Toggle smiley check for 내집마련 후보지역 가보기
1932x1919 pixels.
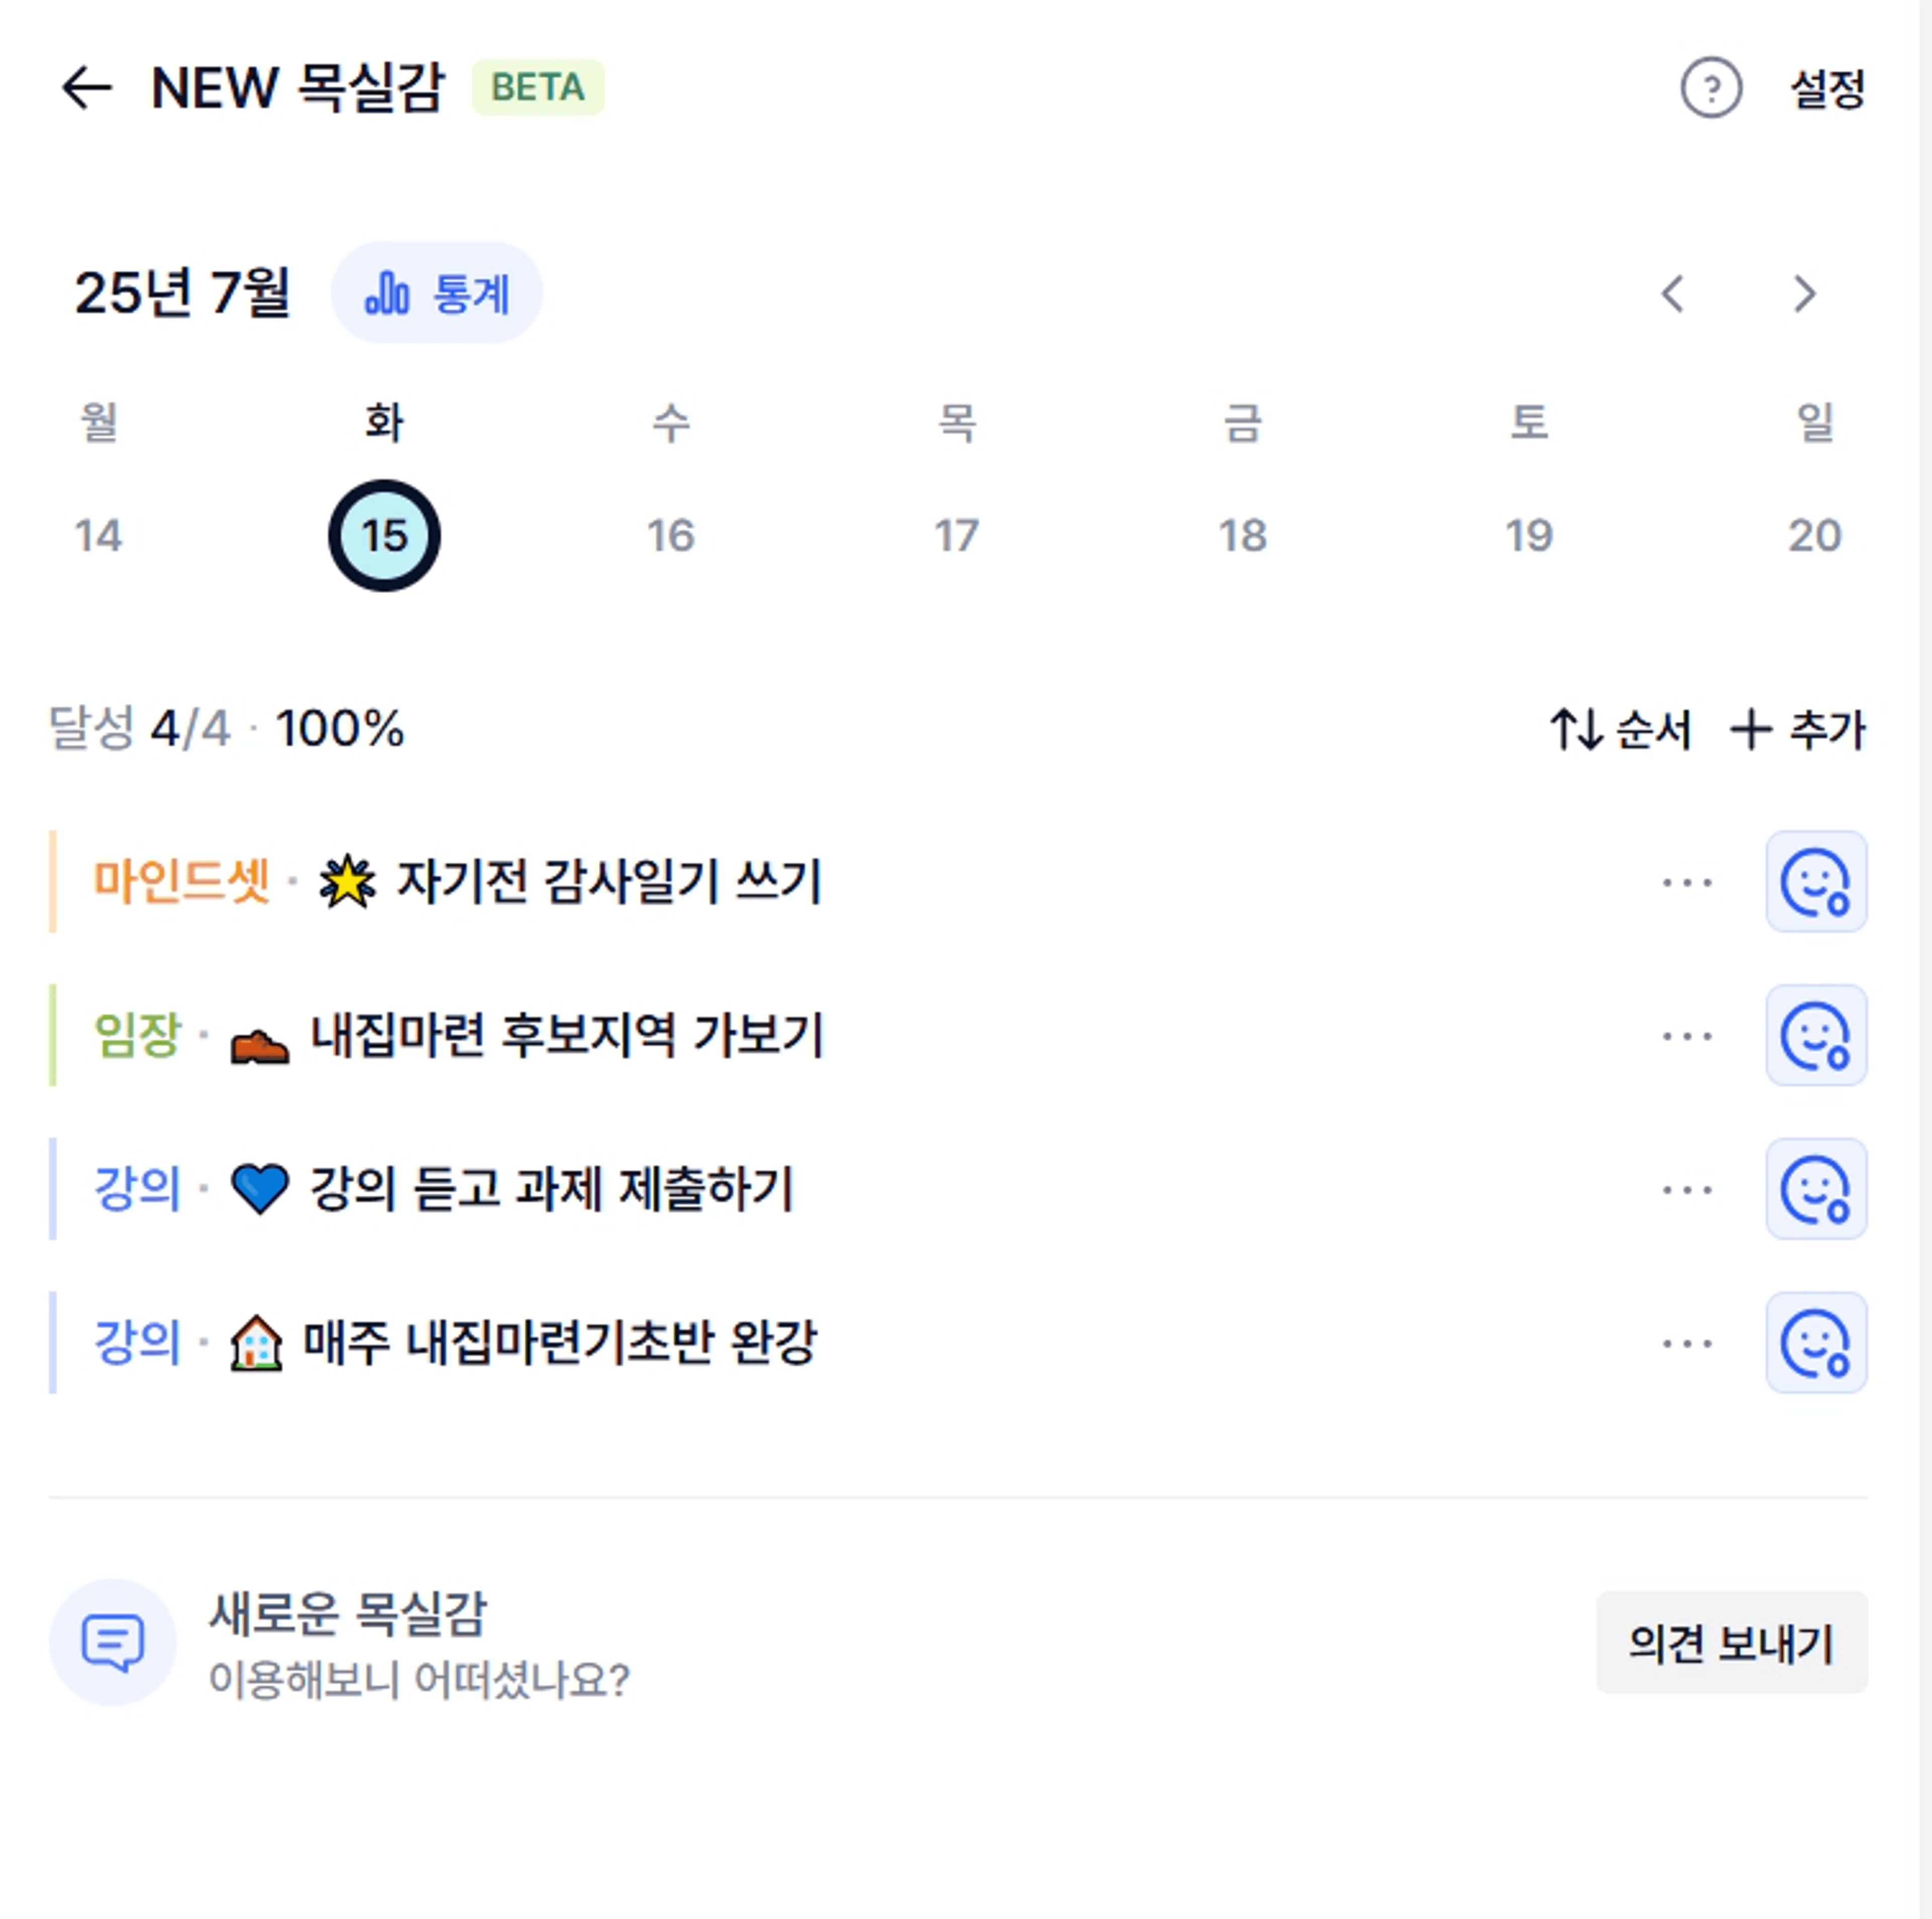coord(1816,1035)
